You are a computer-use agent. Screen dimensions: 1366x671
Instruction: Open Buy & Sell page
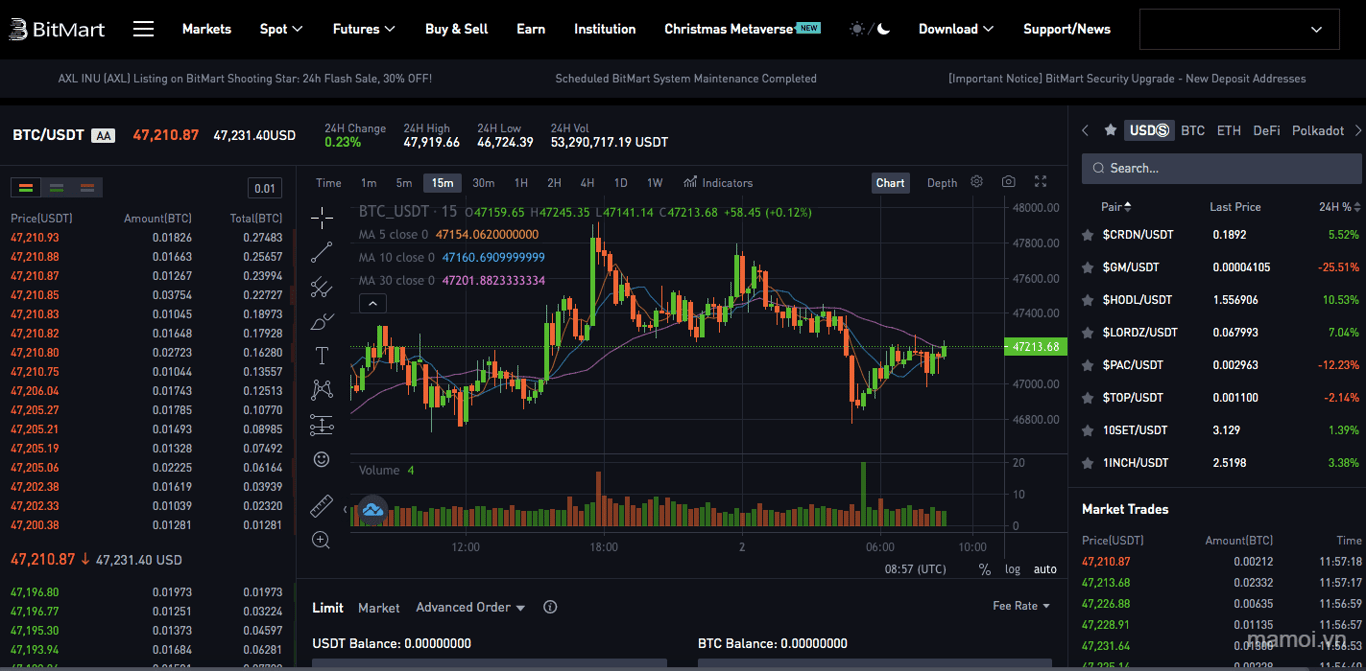[456, 29]
